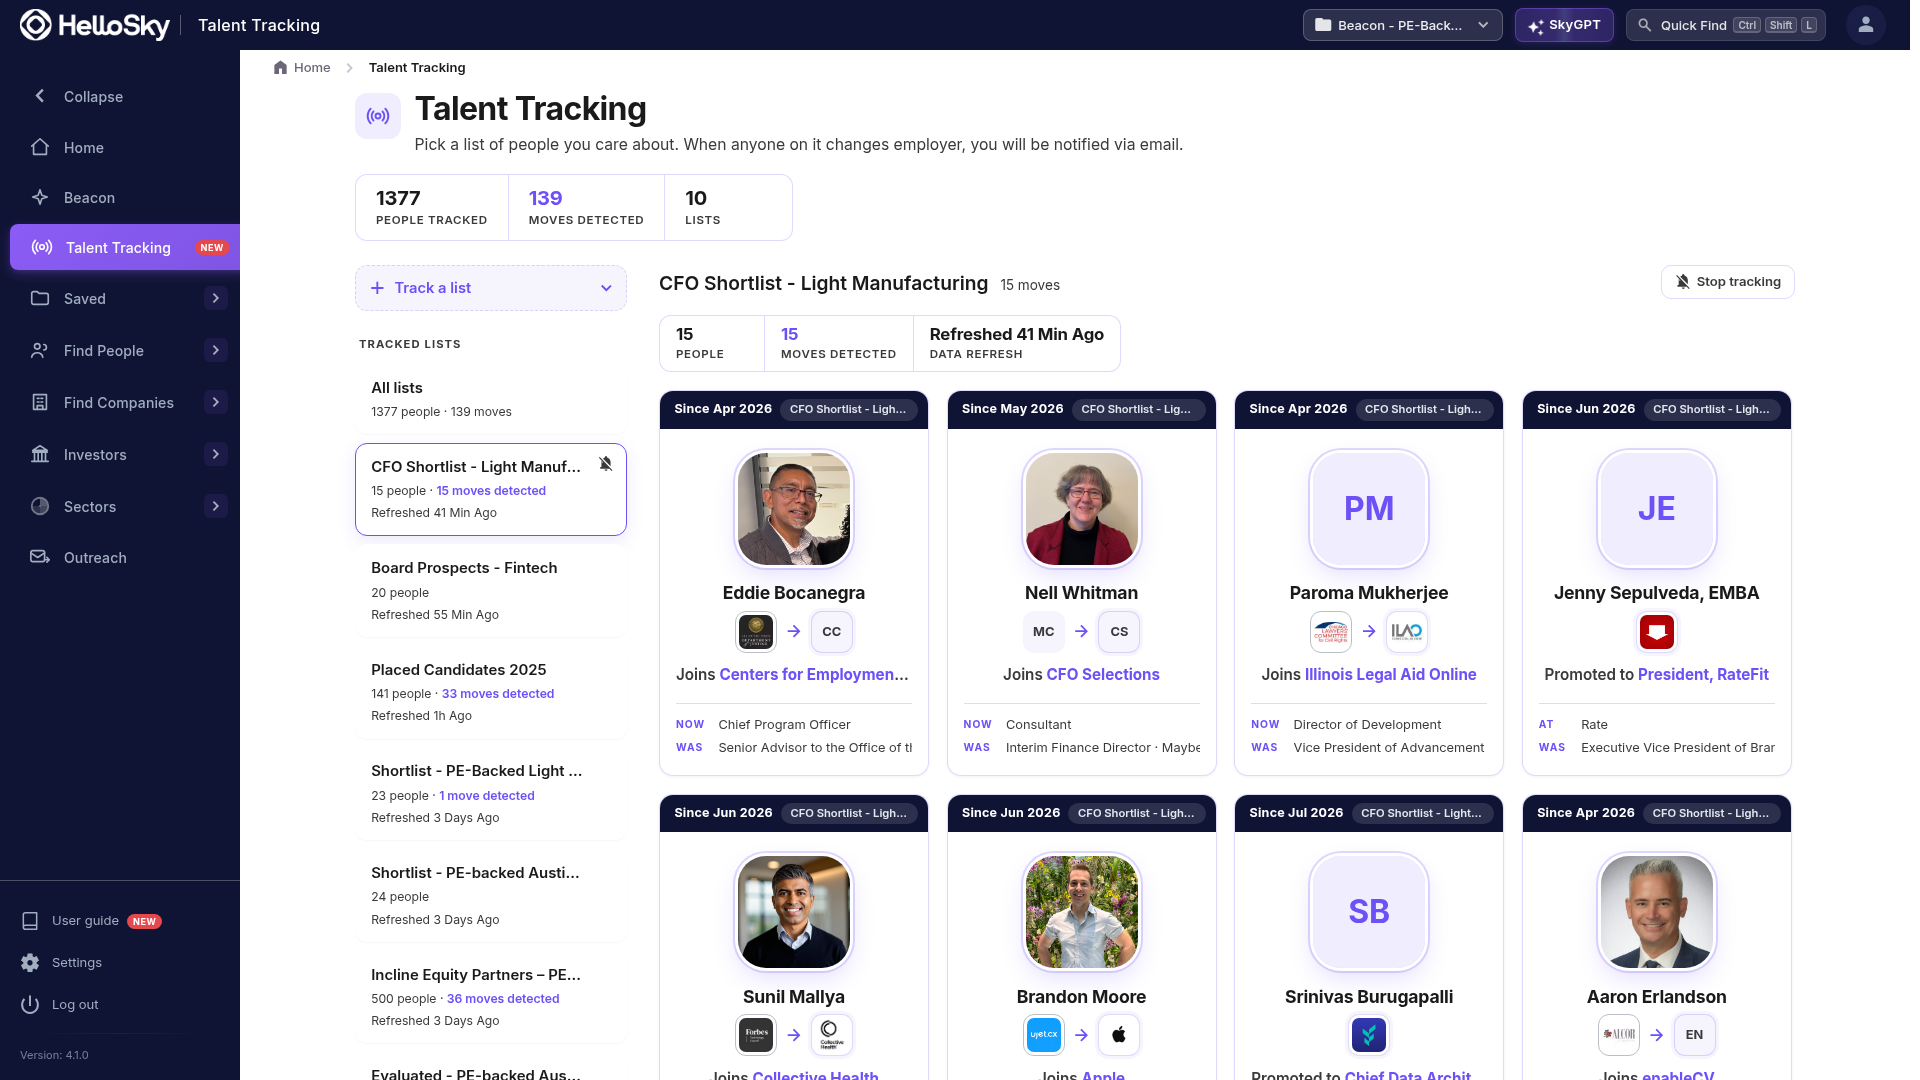Click the CC company icon for Eddie Bocanegra
The height and width of the screenshot is (1080, 1920).
(x=832, y=631)
